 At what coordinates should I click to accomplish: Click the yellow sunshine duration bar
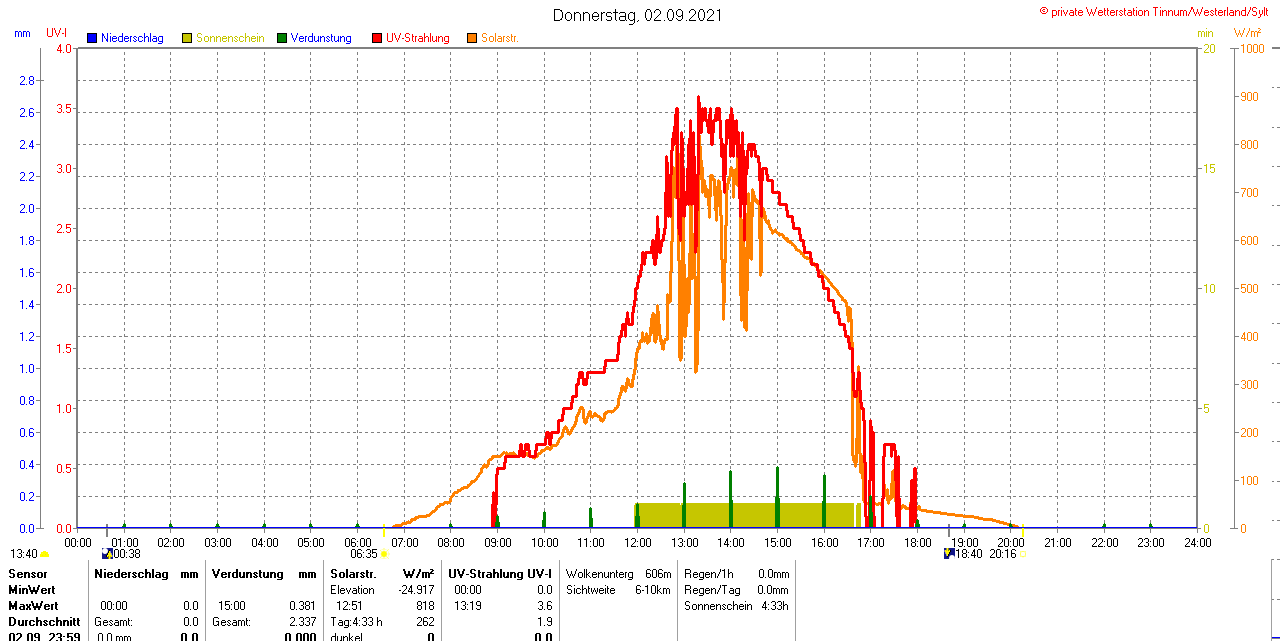point(745,514)
